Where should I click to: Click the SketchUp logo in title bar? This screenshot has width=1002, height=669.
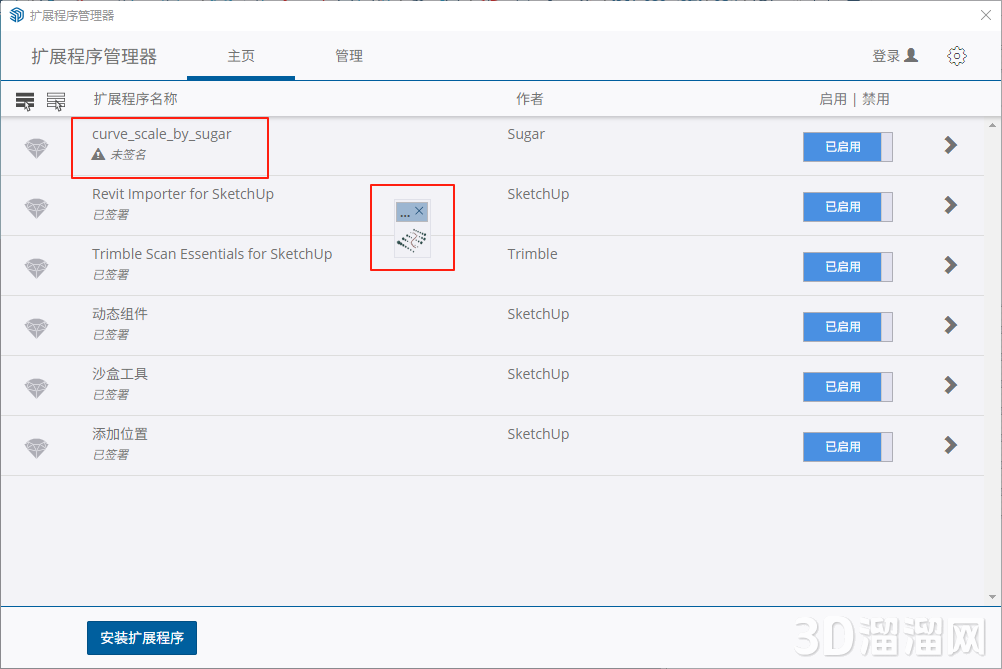(17, 15)
